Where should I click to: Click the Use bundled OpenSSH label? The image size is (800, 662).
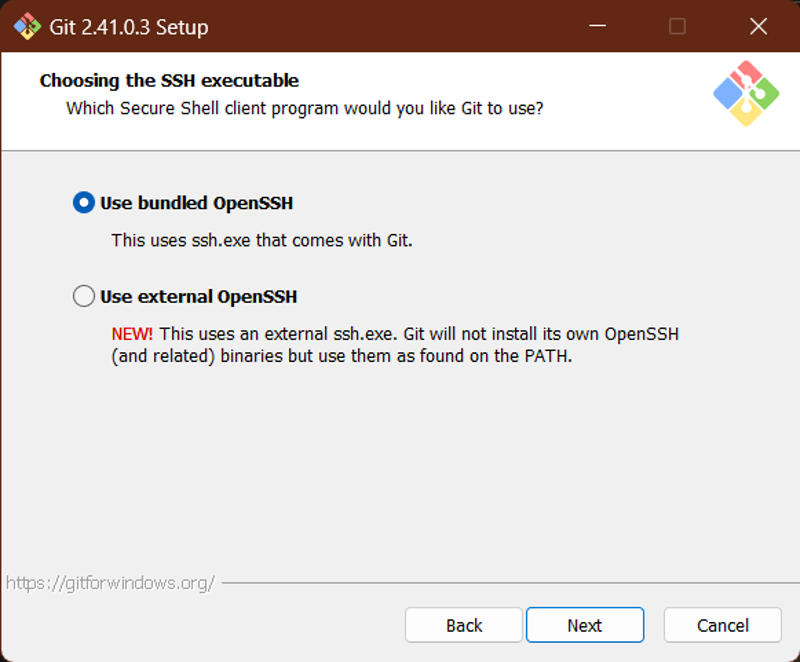[196, 203]
